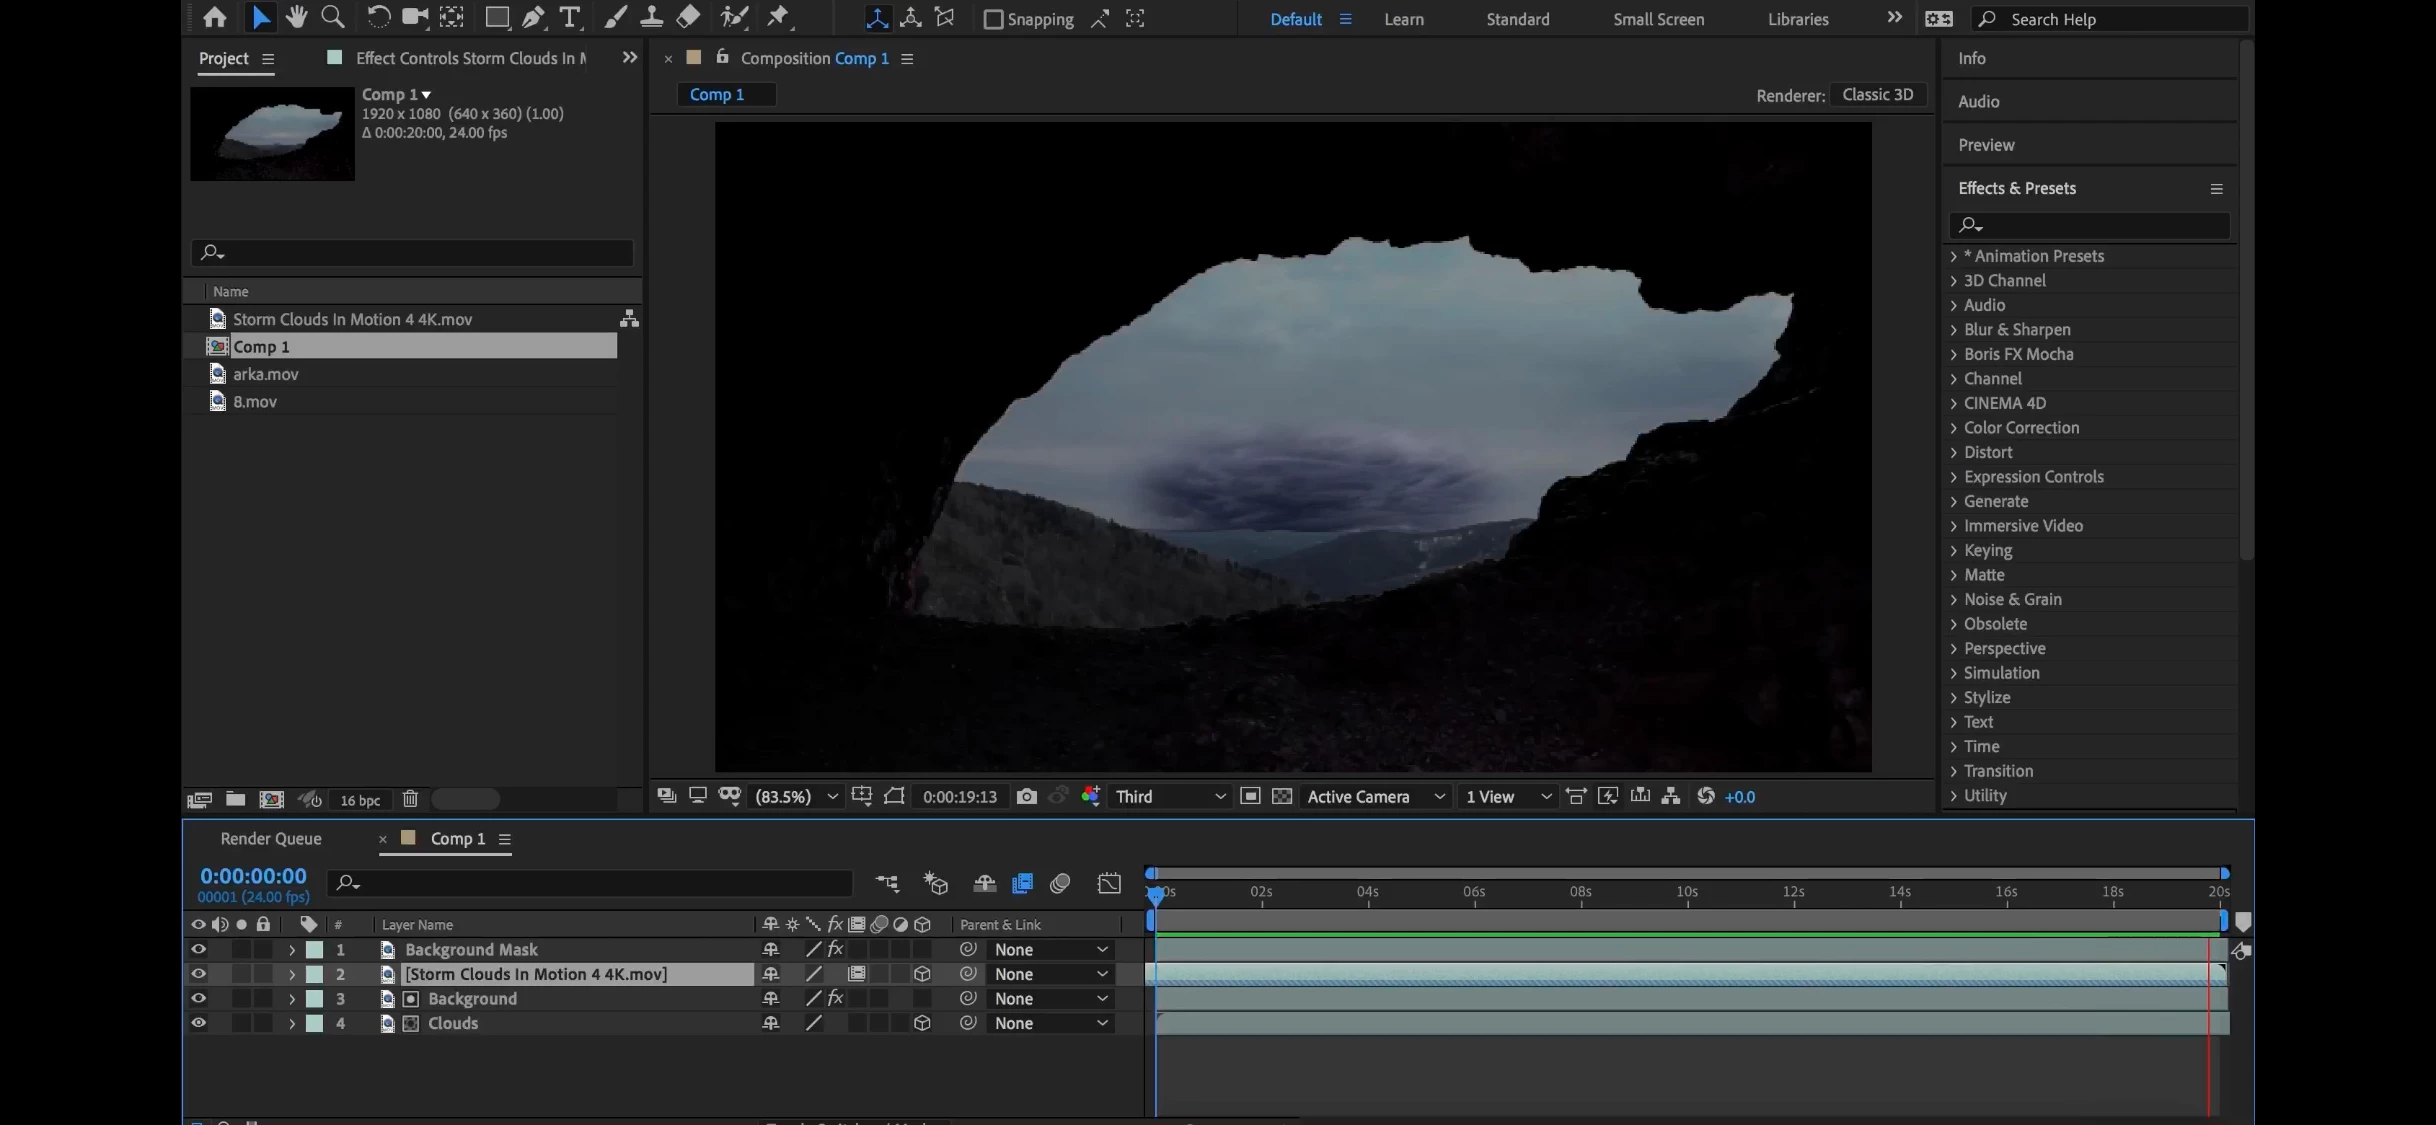
Task: Open the Active Camera view dropdown
Action: [x=1376, y=796]
